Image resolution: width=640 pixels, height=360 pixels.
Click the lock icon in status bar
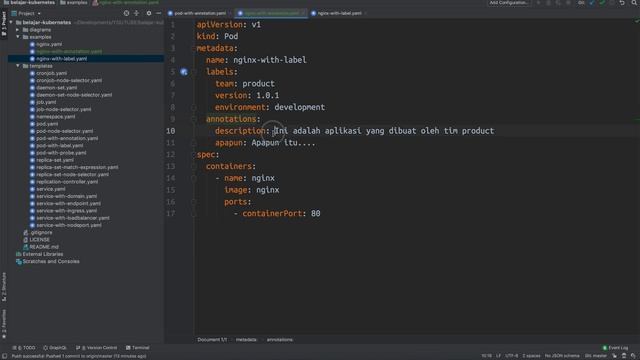[x=614, y=356]
